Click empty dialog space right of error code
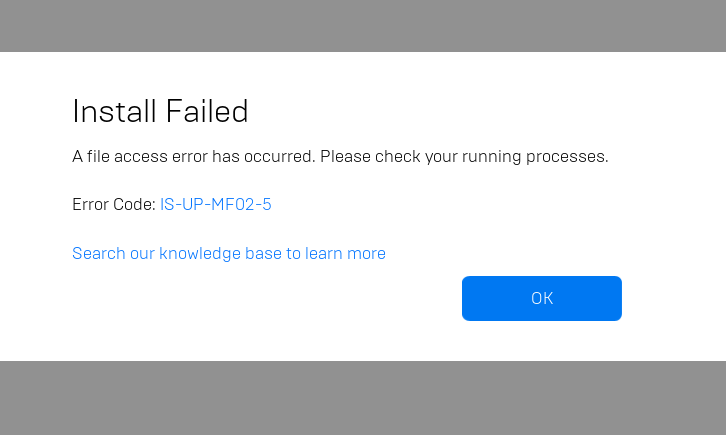This screenshot has width=726, height=435. pyautogui.click(x=463, y=205)
